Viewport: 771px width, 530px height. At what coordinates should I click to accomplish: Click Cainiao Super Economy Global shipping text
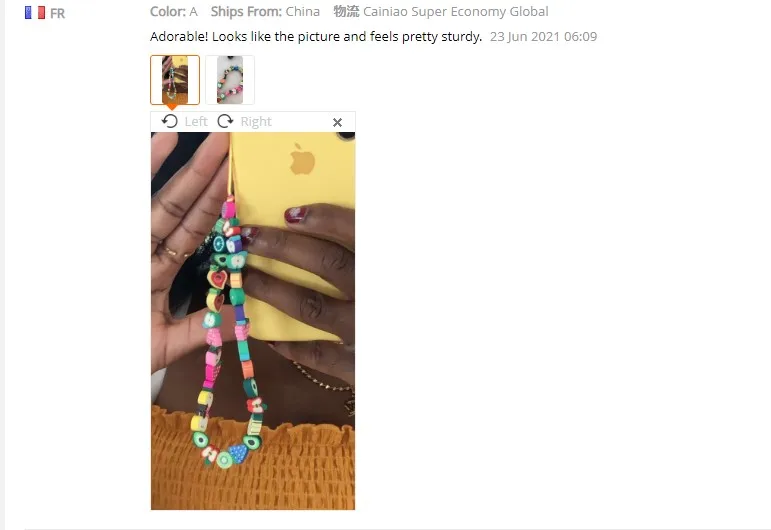[x=455, y=11]
